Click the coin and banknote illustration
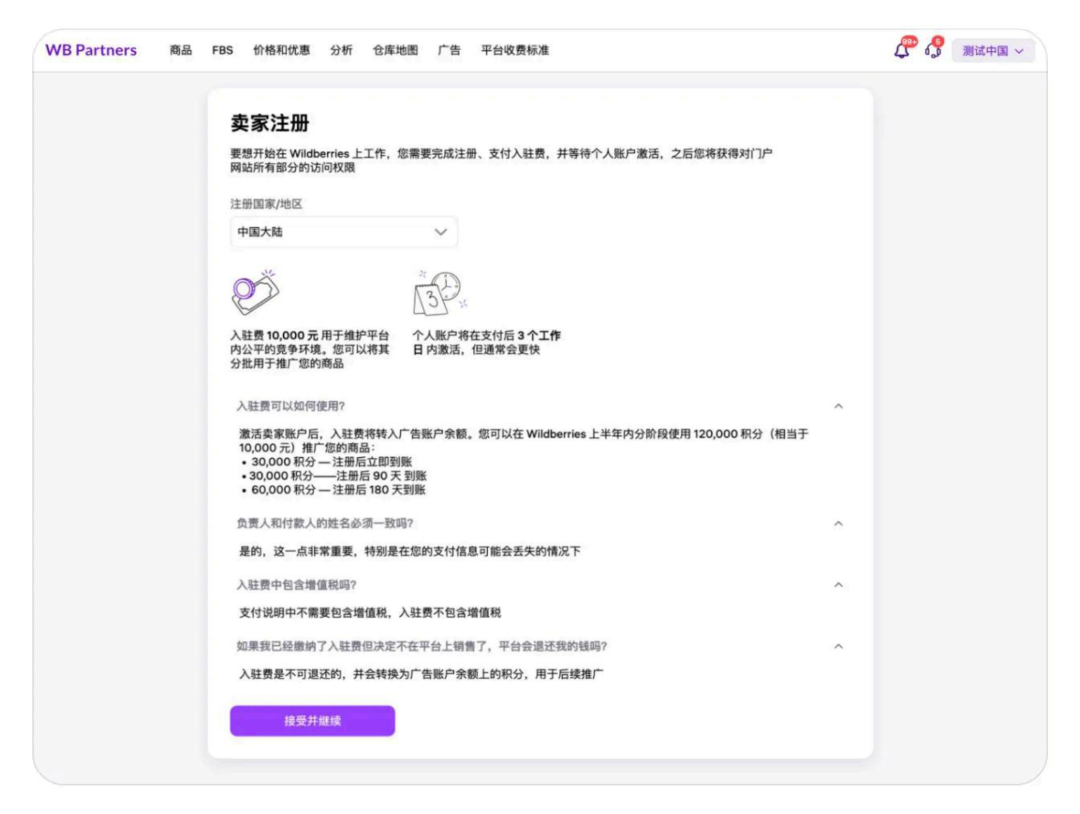The image size is (1080, 814). pos(255,293)
